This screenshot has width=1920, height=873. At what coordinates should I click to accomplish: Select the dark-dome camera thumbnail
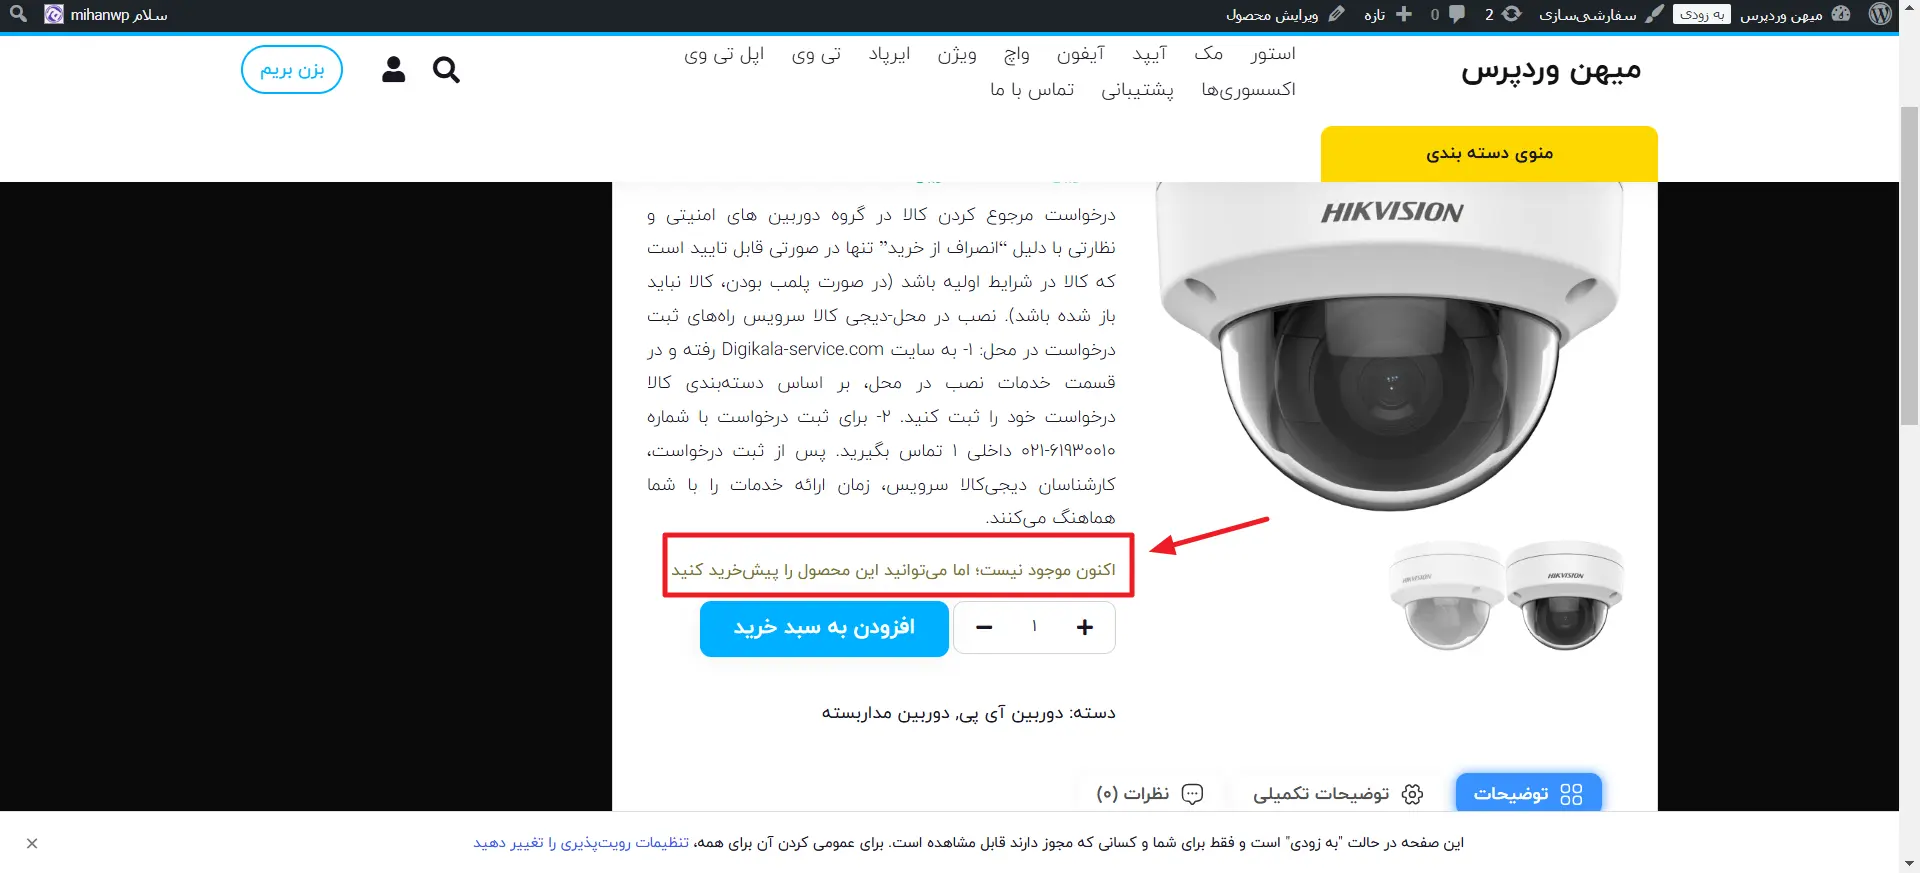(x=1565, y=595)
